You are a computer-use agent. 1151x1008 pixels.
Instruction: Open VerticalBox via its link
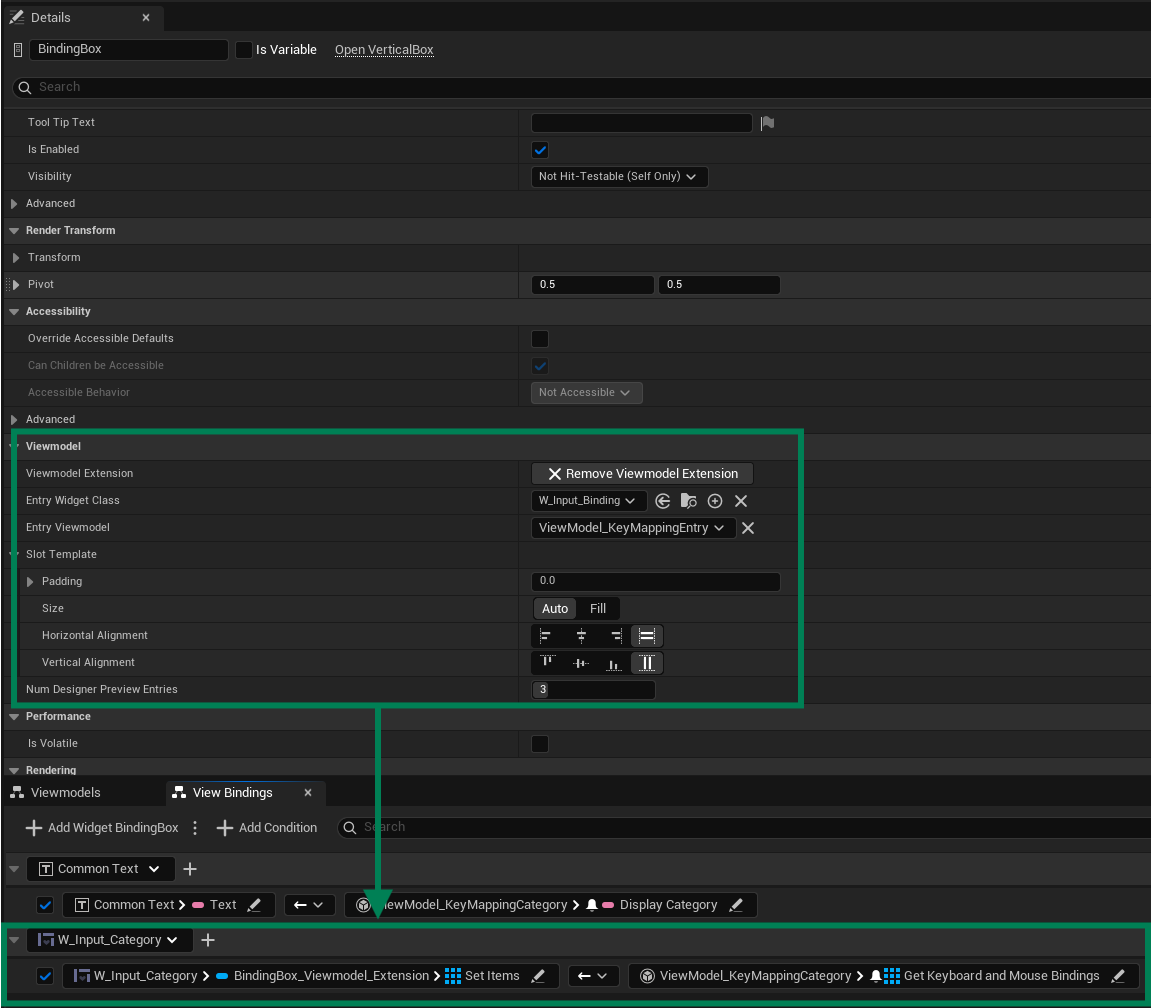click(384, 49)
